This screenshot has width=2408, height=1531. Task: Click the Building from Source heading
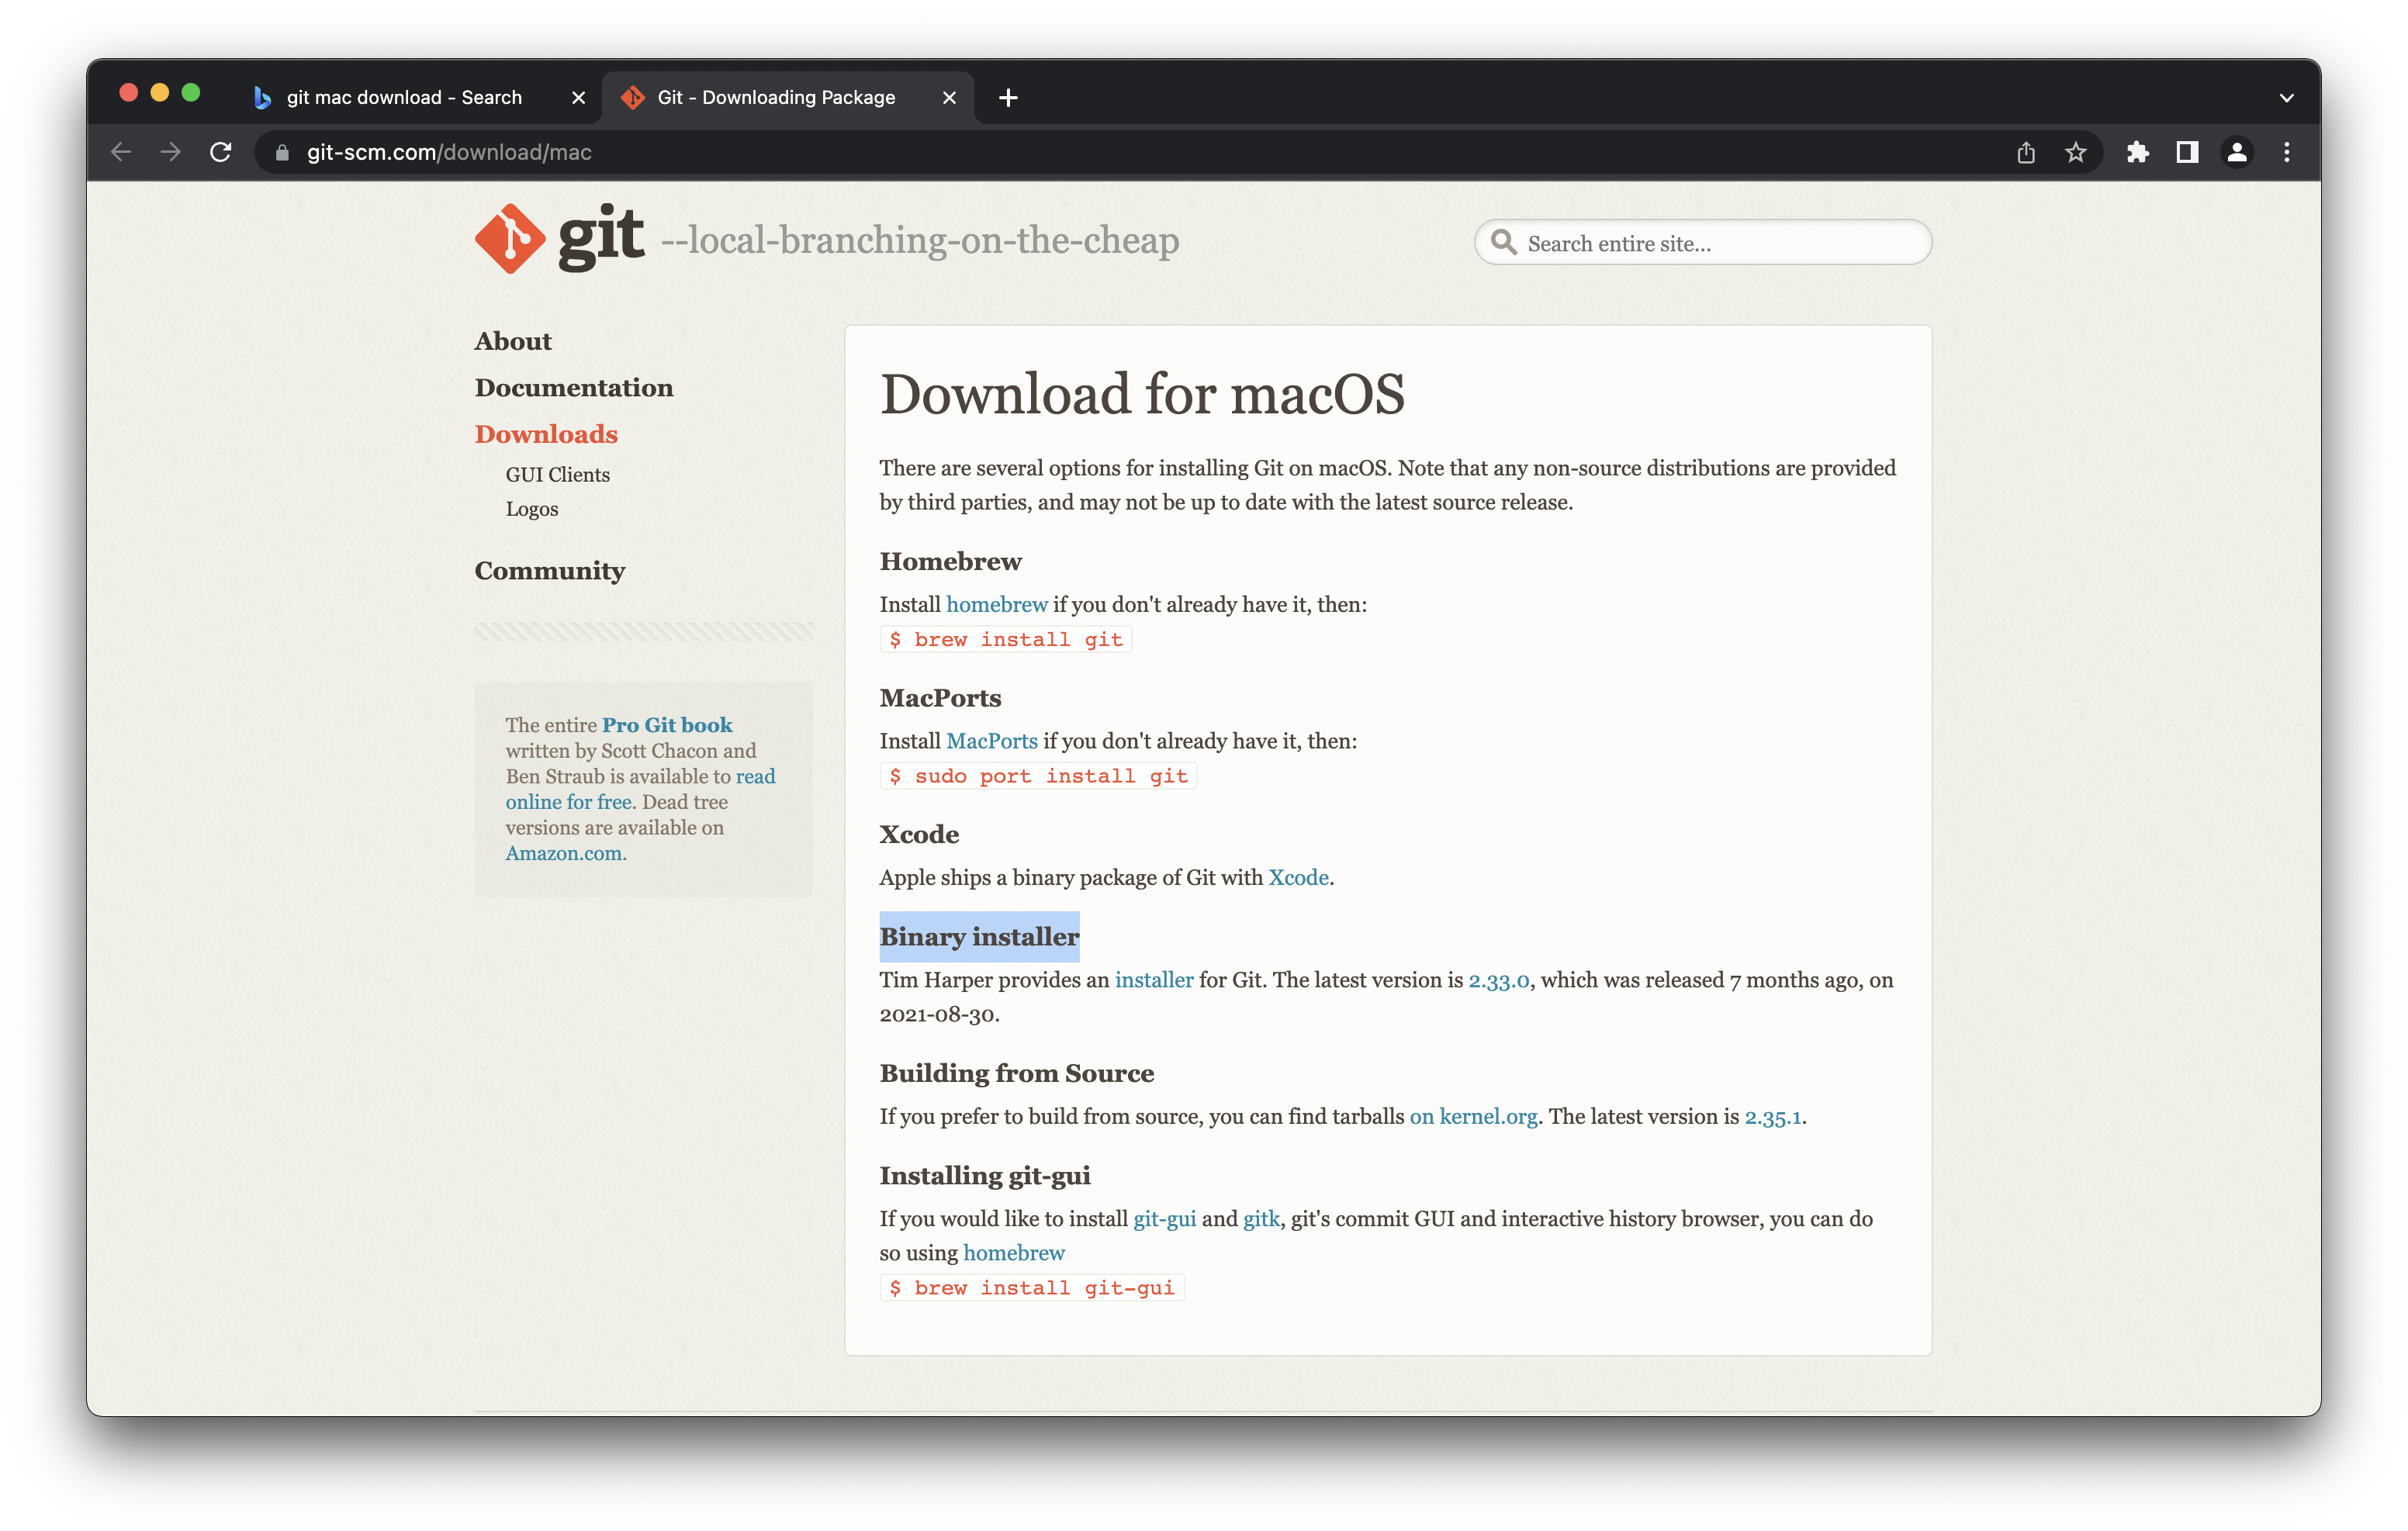pos(1016,1073)
